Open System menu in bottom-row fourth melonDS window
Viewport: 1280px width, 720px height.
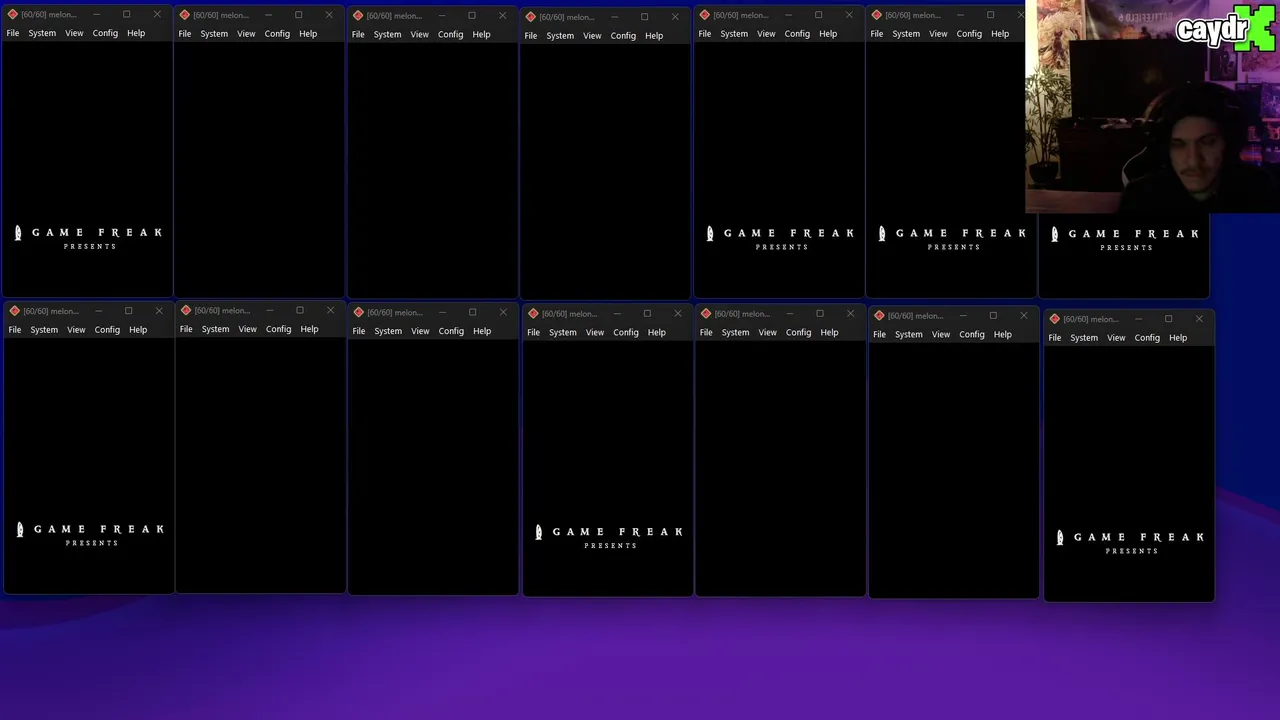click(562, 332)
